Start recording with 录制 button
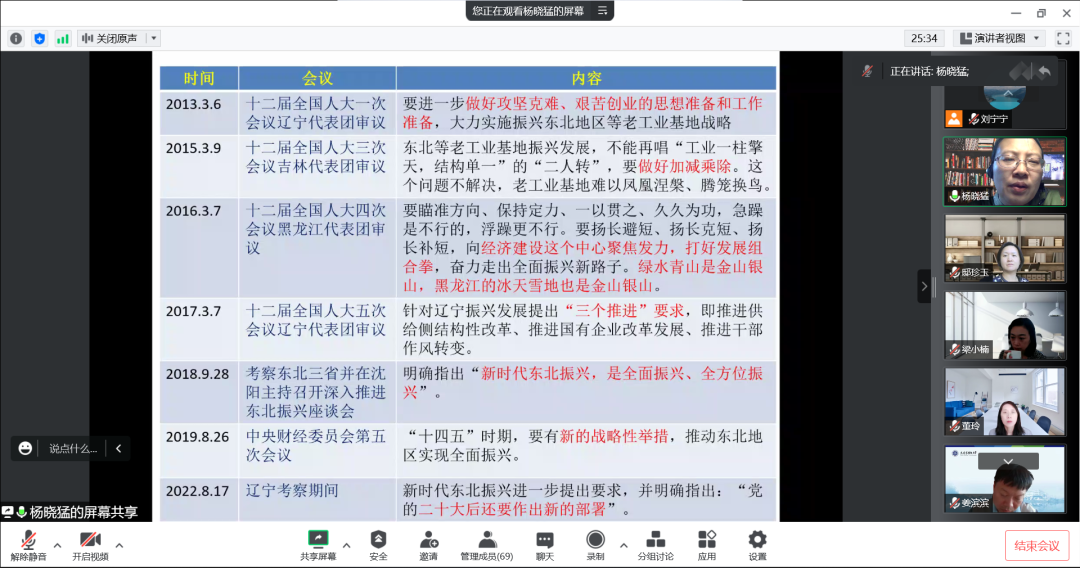 [595, 545]
